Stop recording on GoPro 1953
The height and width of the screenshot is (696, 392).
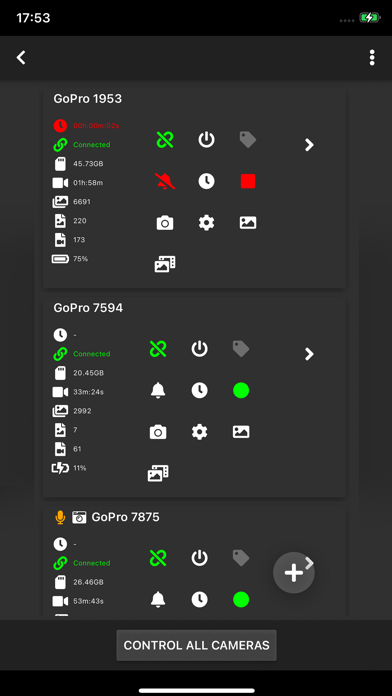pos(248,181)
